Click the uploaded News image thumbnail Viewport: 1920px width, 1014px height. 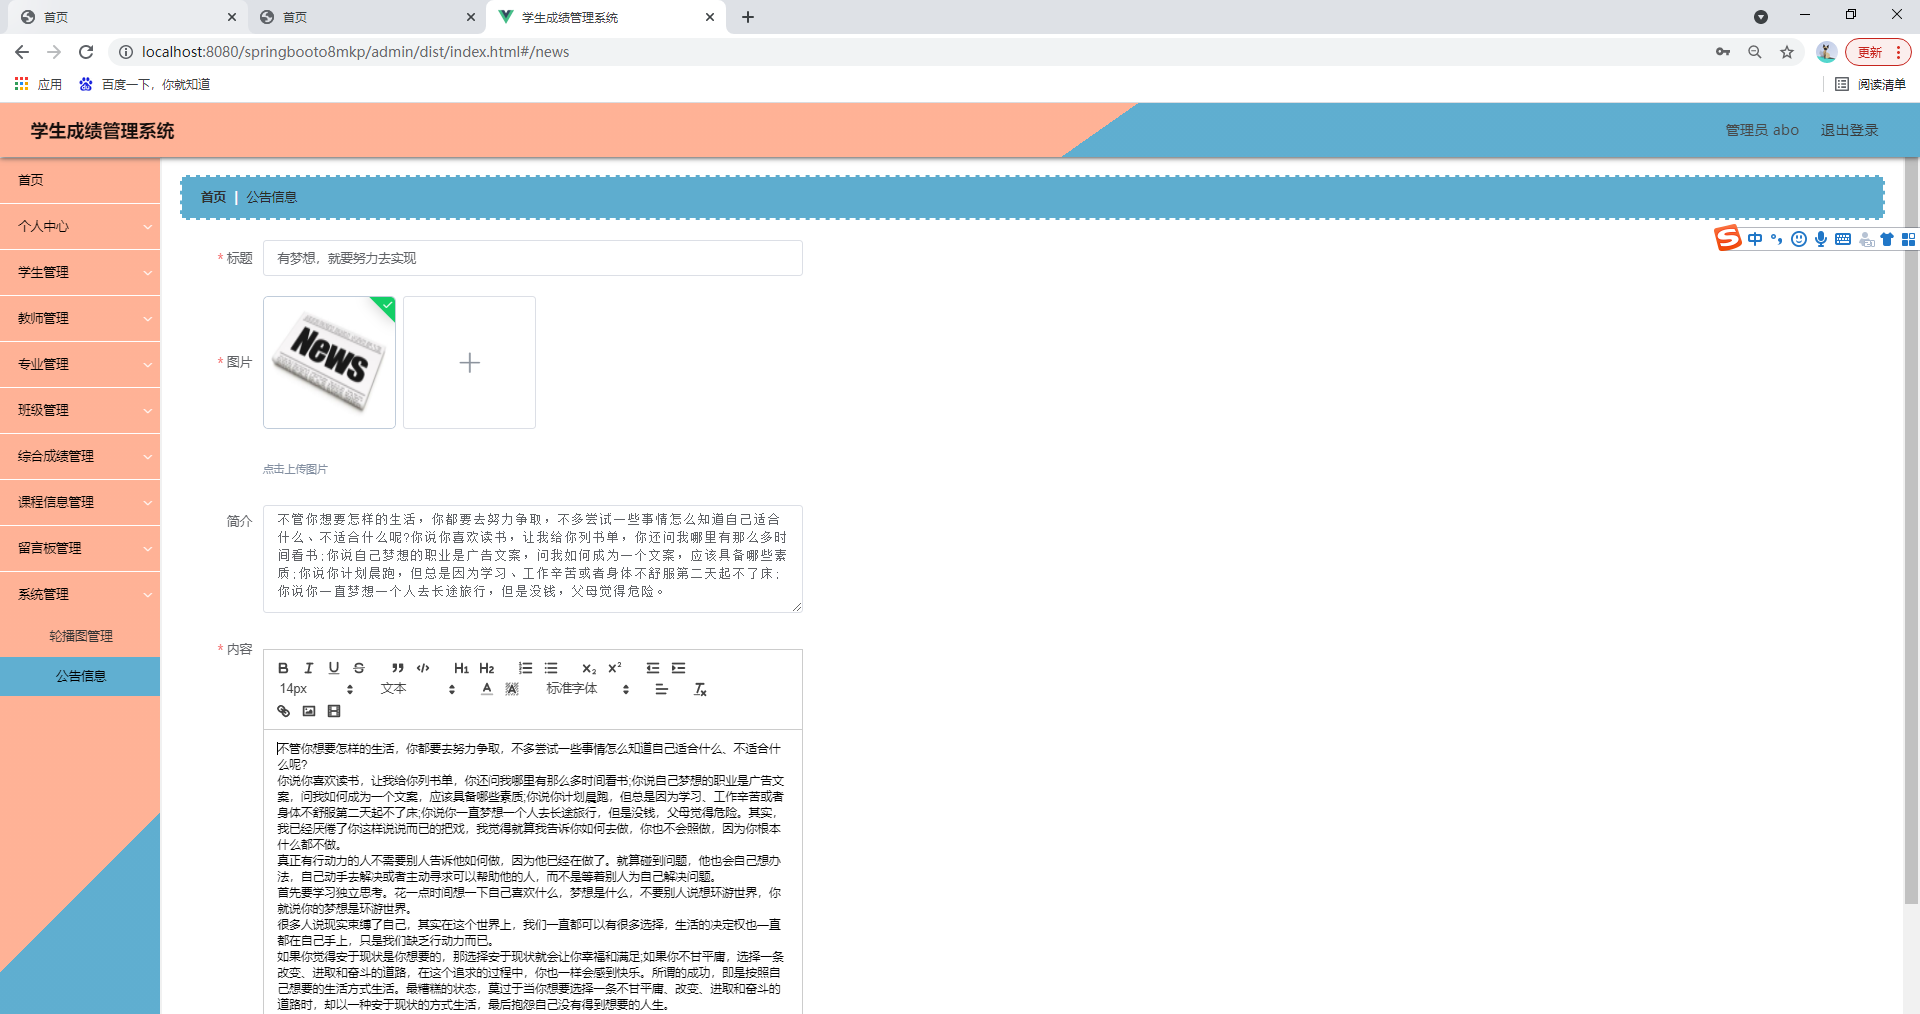[329, 362]
